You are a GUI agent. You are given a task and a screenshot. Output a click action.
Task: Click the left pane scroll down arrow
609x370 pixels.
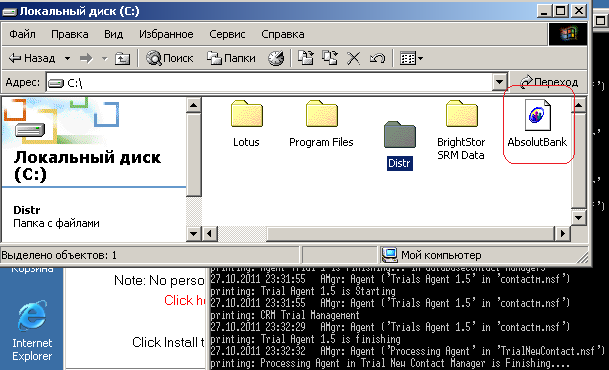[193, 233]
